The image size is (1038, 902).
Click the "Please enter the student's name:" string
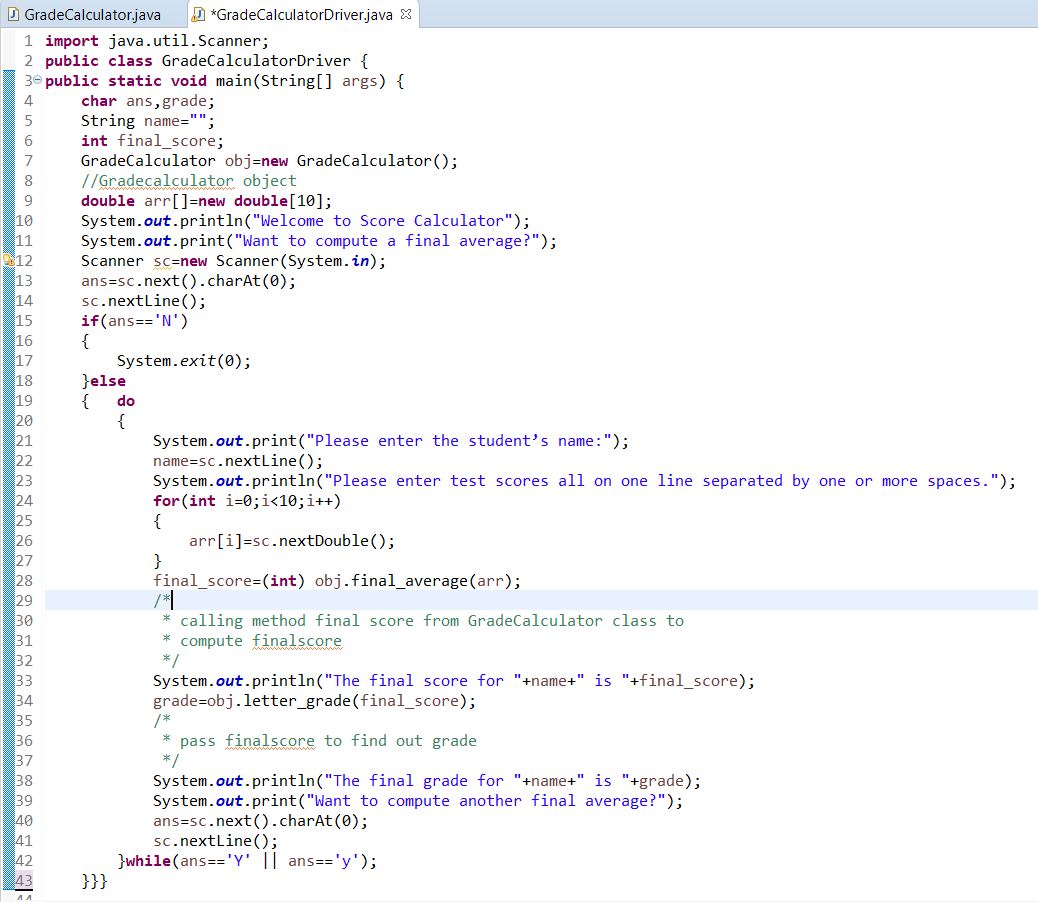pos(459,441)
